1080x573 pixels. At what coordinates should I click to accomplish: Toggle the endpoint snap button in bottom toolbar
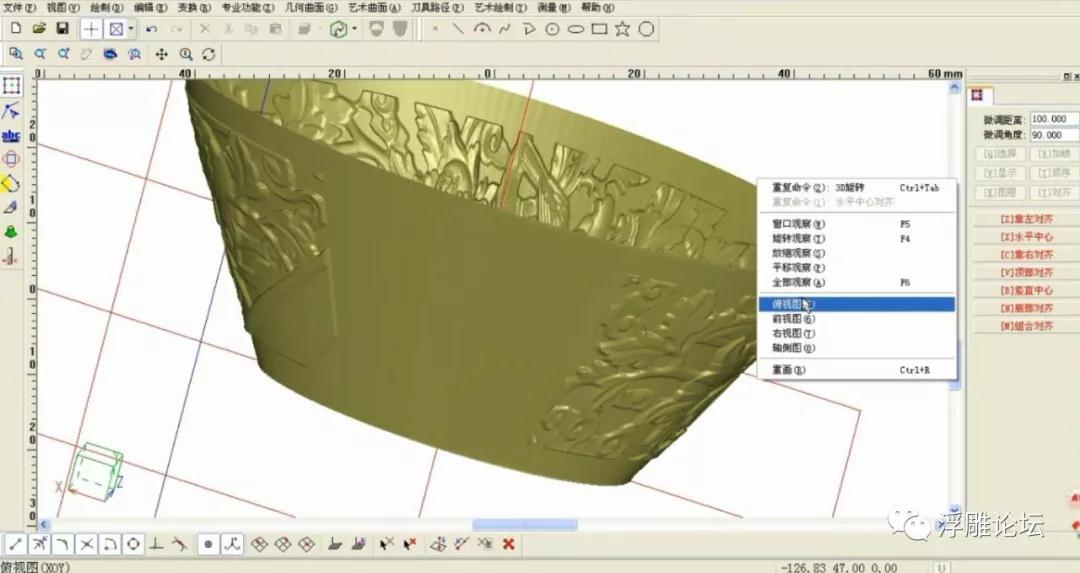point(15,544)
